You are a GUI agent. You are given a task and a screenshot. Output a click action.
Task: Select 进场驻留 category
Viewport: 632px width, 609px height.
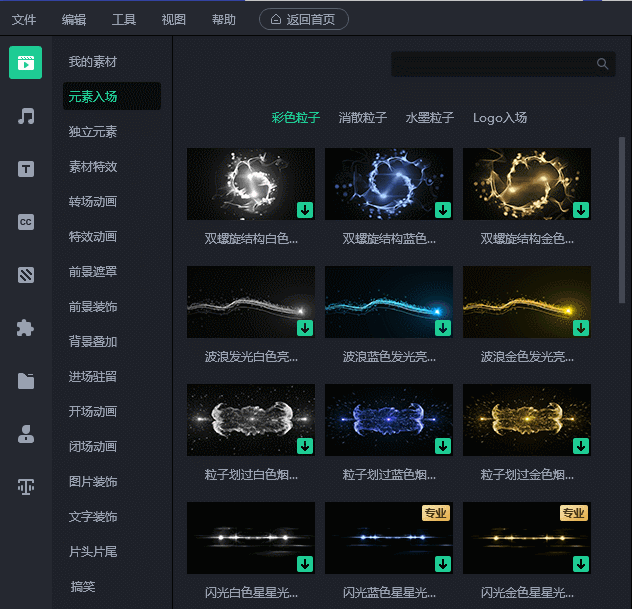(x=93, y=377)
